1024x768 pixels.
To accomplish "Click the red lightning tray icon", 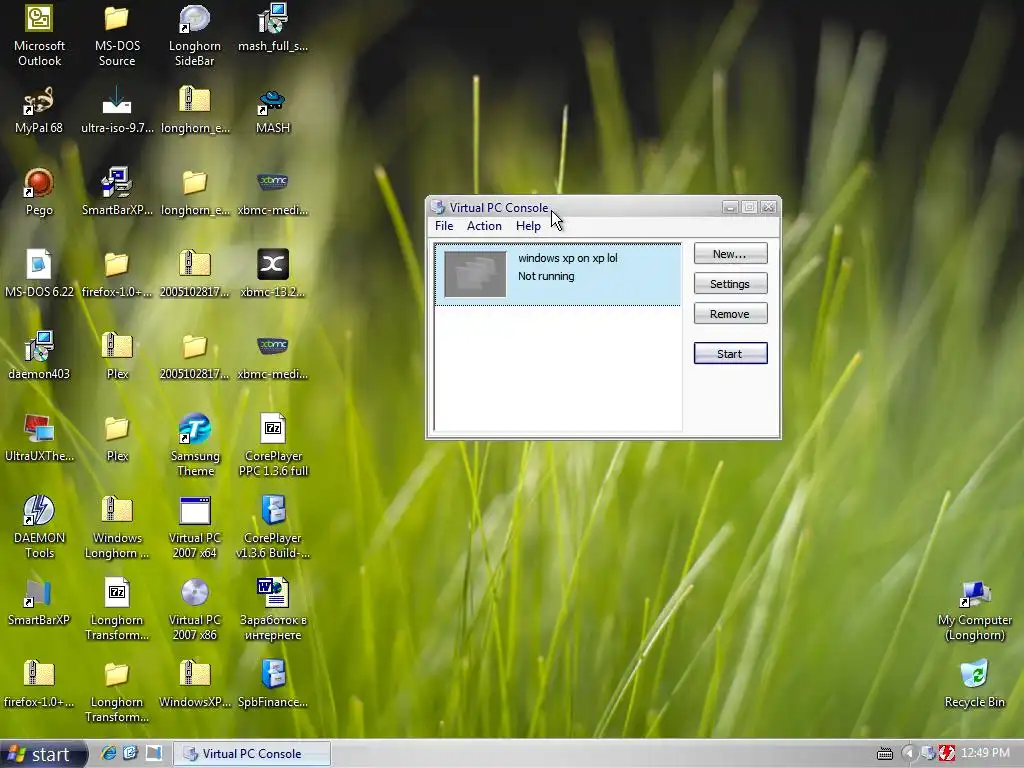I will coord(946,754).
